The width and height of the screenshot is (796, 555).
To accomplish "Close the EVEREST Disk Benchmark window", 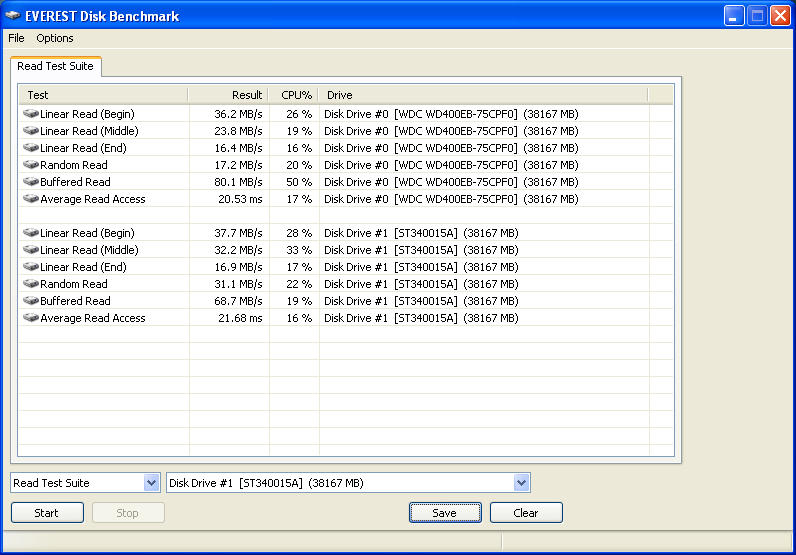I will tap(780, 16).
